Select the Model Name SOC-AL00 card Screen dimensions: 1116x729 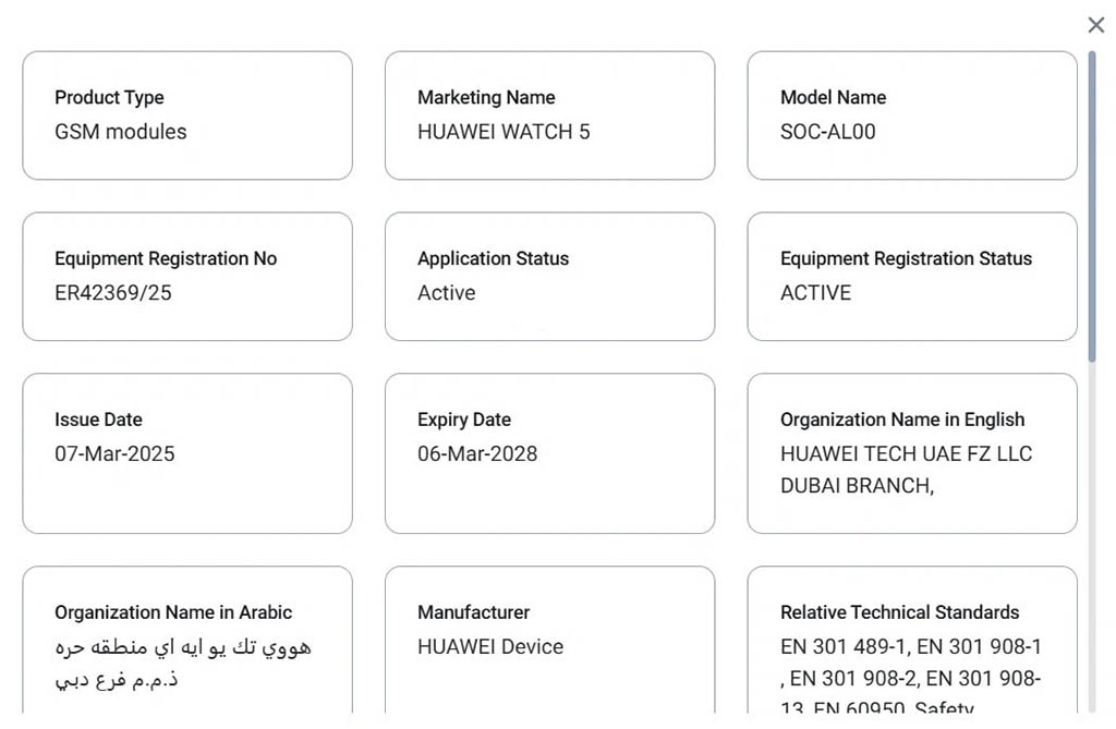tap(912, 115)
